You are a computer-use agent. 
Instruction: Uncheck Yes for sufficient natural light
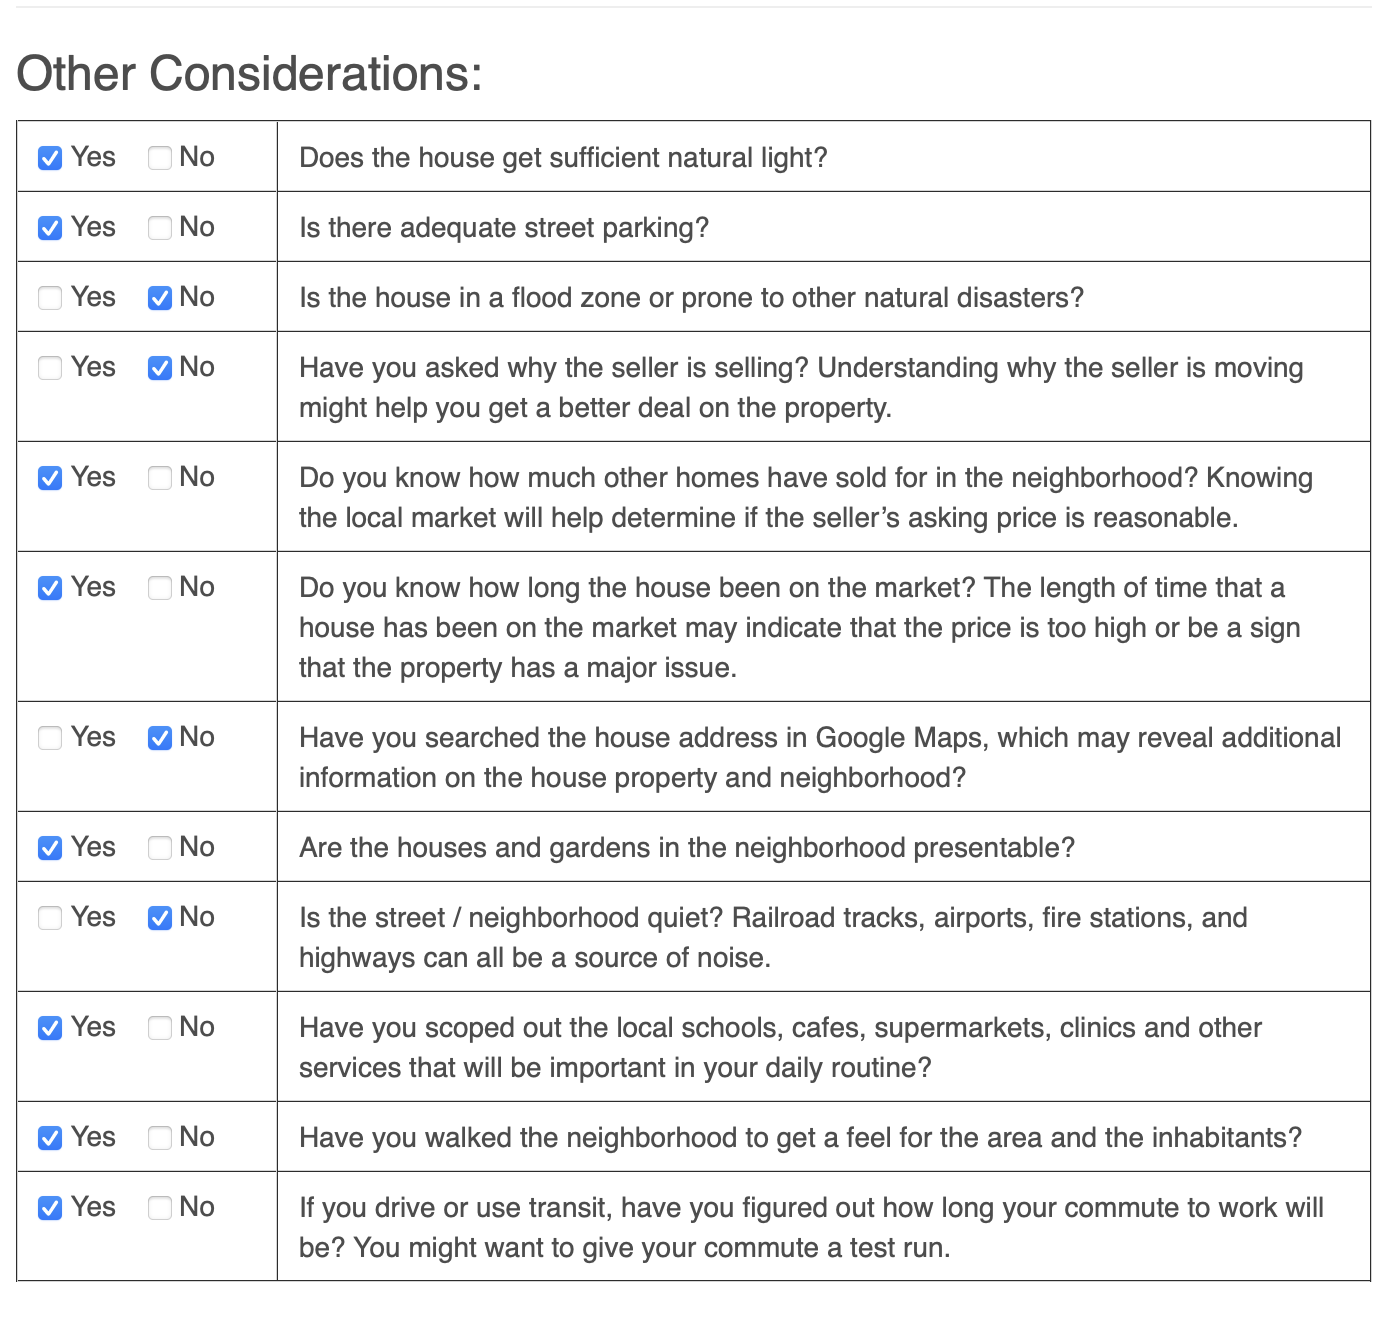tap(50, 158)
